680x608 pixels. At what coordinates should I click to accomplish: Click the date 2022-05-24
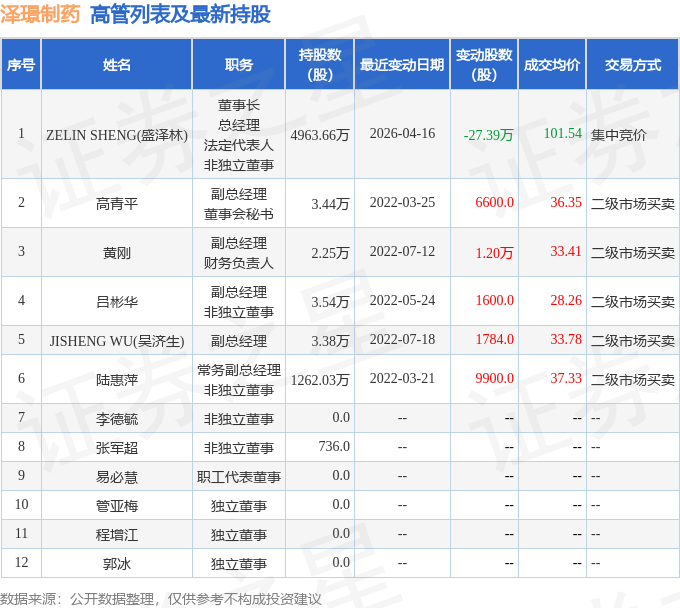click(x=402, y=301)
